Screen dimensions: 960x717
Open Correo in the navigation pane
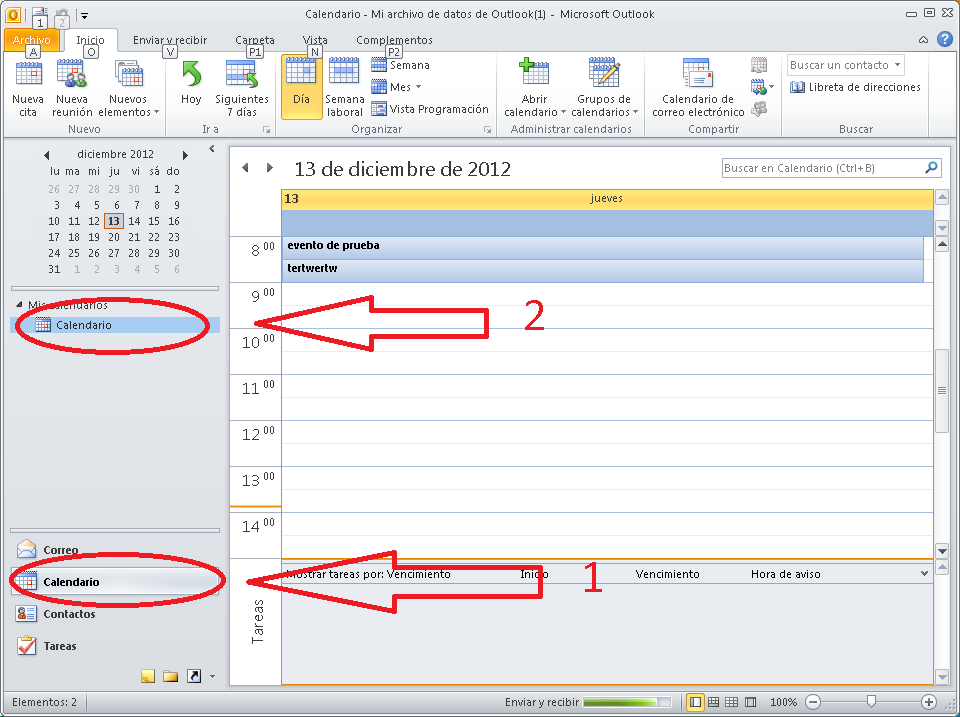(115, 550)
